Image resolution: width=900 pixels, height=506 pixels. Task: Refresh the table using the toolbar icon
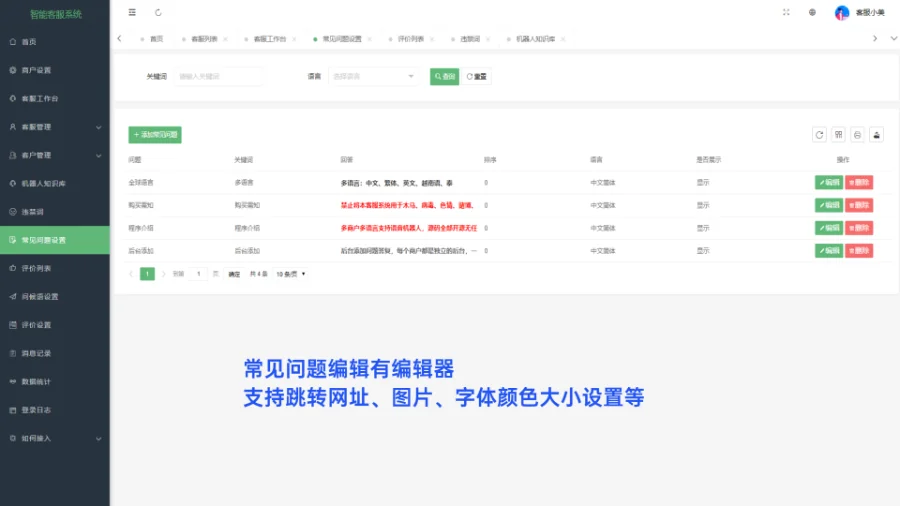click(819, 135)
